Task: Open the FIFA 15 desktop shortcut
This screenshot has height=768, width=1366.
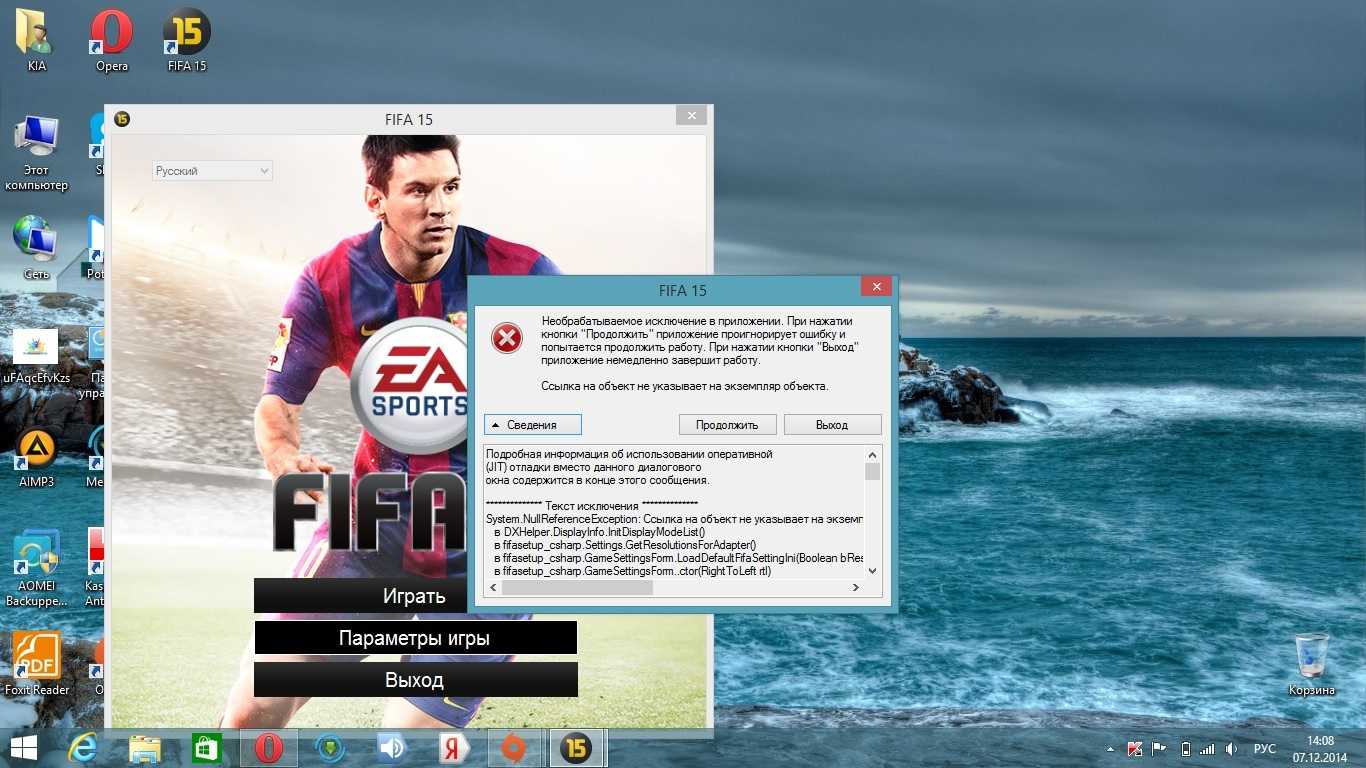Action: tap(187, 40)
